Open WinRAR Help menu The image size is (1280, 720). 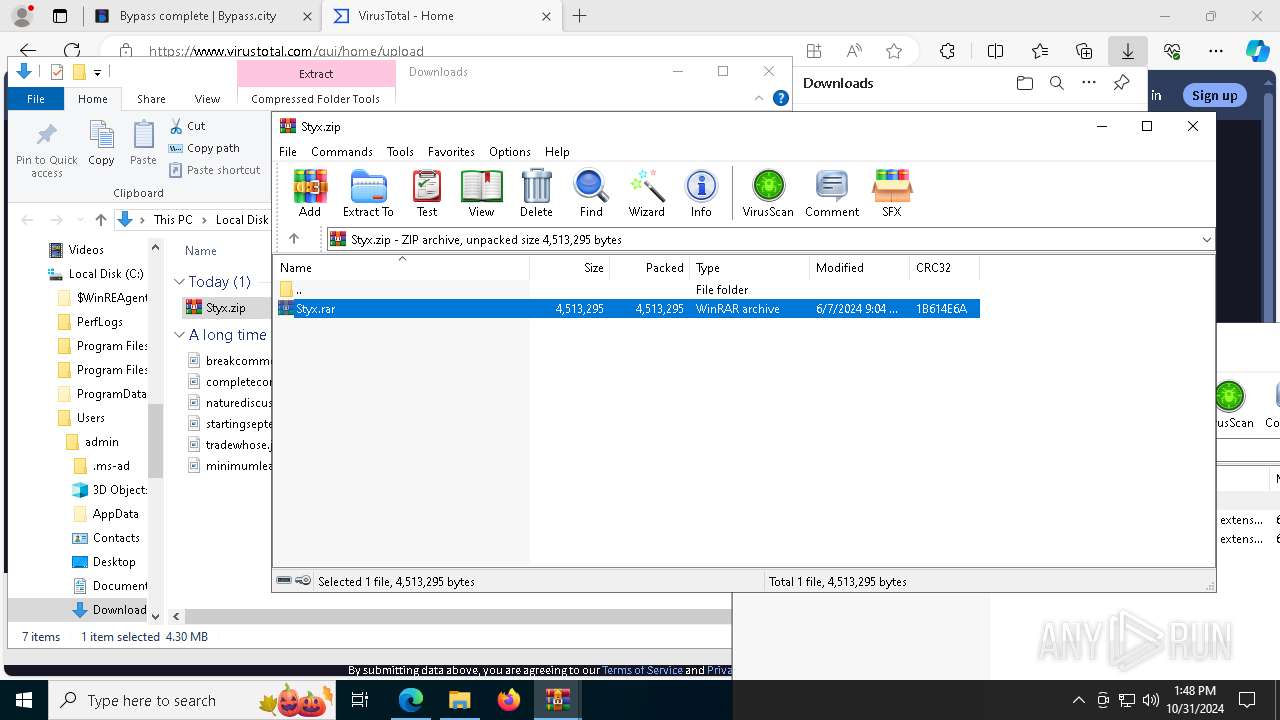coord(557,152)
